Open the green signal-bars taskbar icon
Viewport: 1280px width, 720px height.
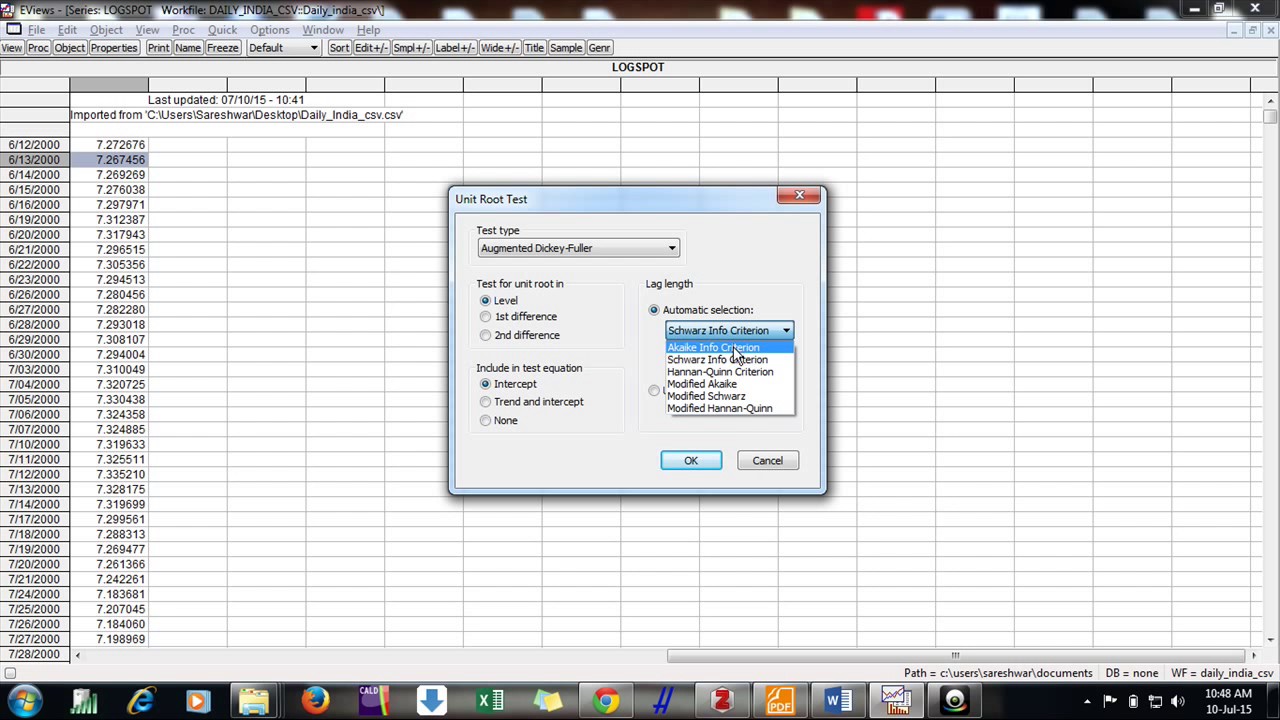click(x=83, y=701)
